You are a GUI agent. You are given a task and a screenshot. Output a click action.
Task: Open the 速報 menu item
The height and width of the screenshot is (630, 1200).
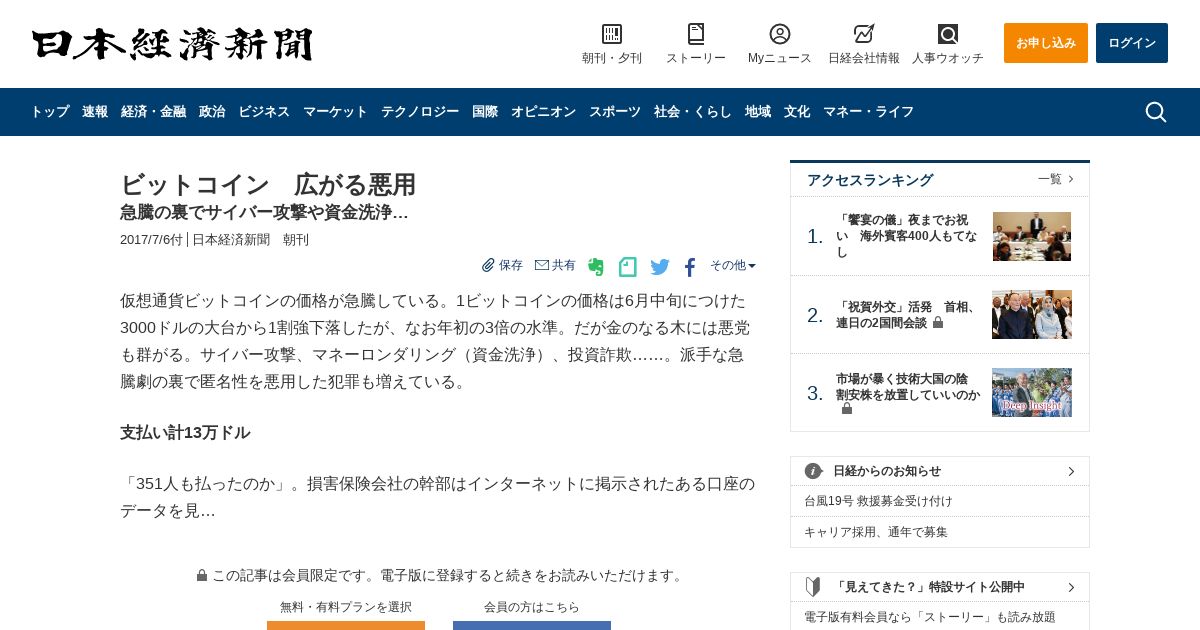click(95, 112)
